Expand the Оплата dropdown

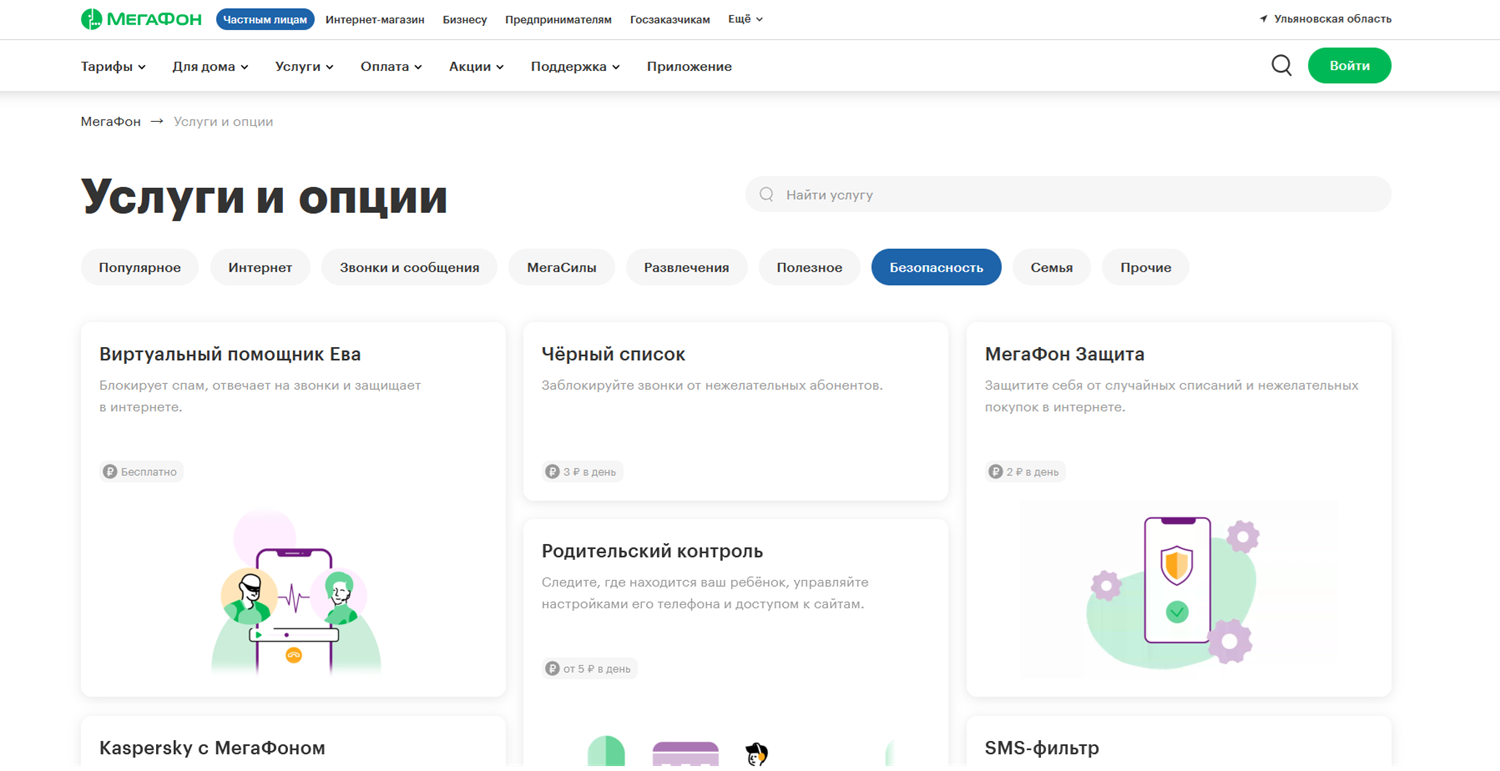click(391, 67)
